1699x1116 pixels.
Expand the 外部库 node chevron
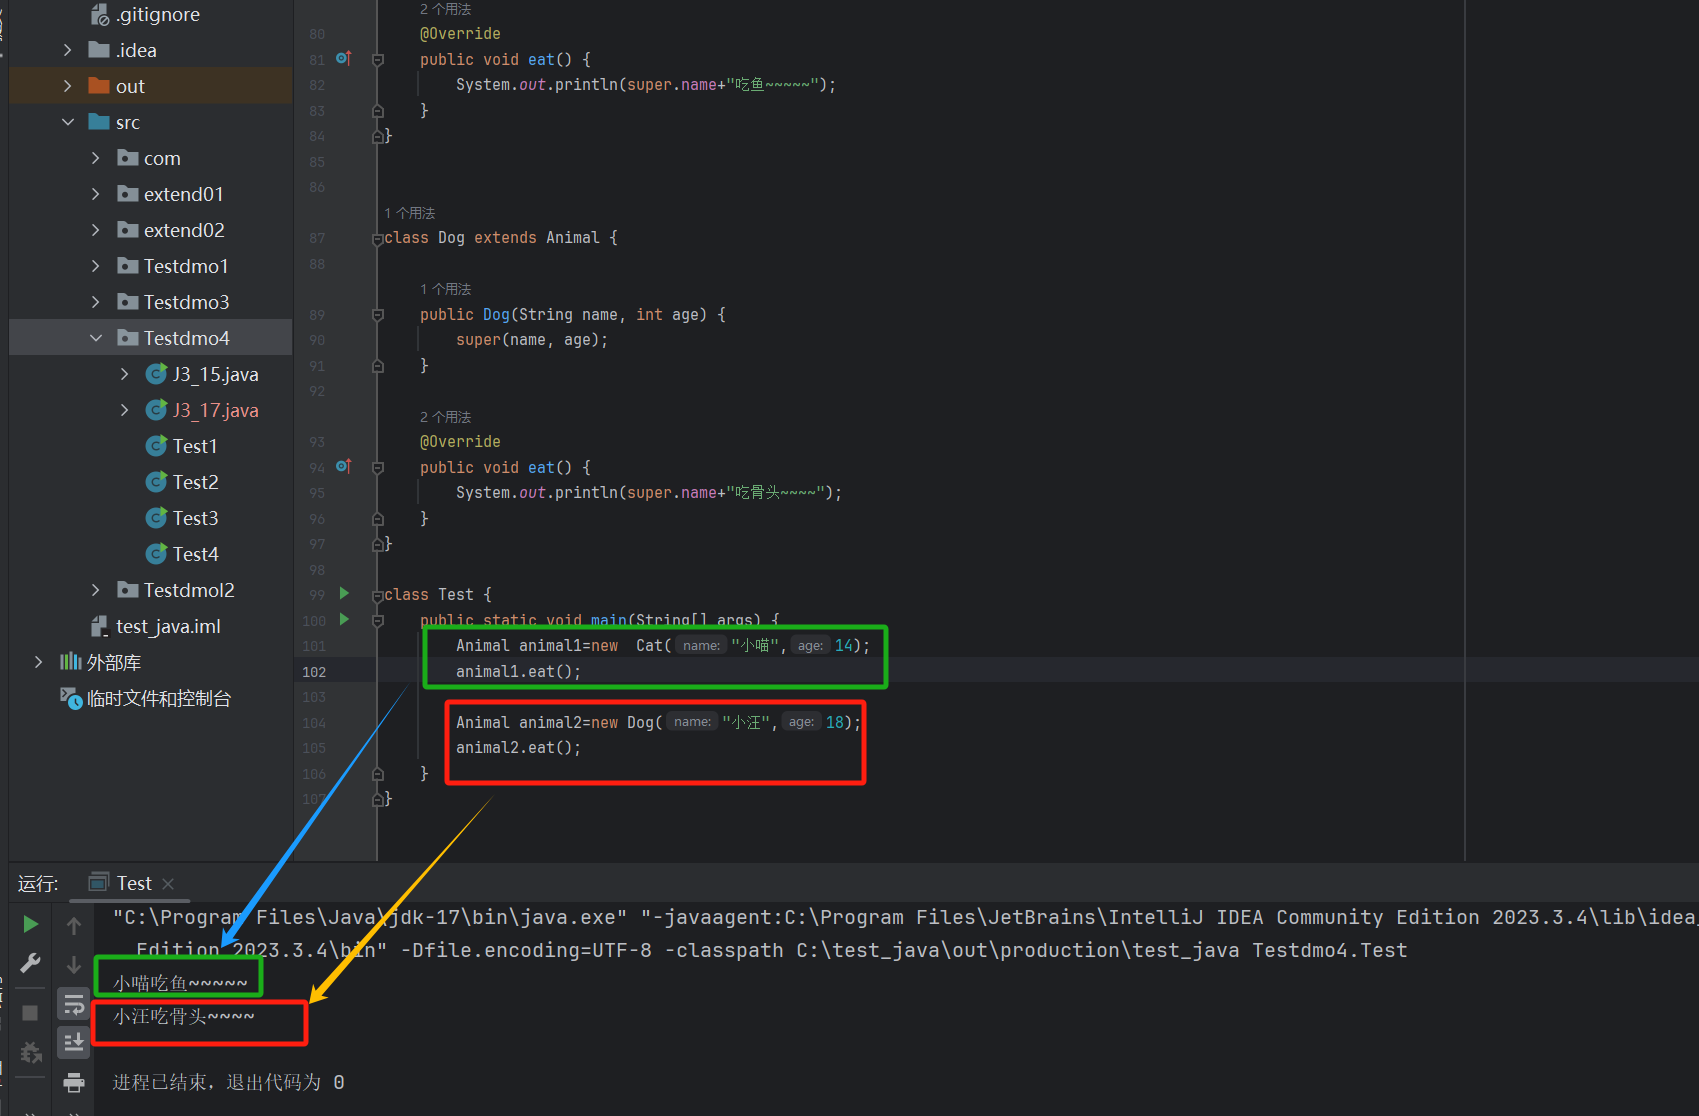pyautogui.click(x=38, y=662)
